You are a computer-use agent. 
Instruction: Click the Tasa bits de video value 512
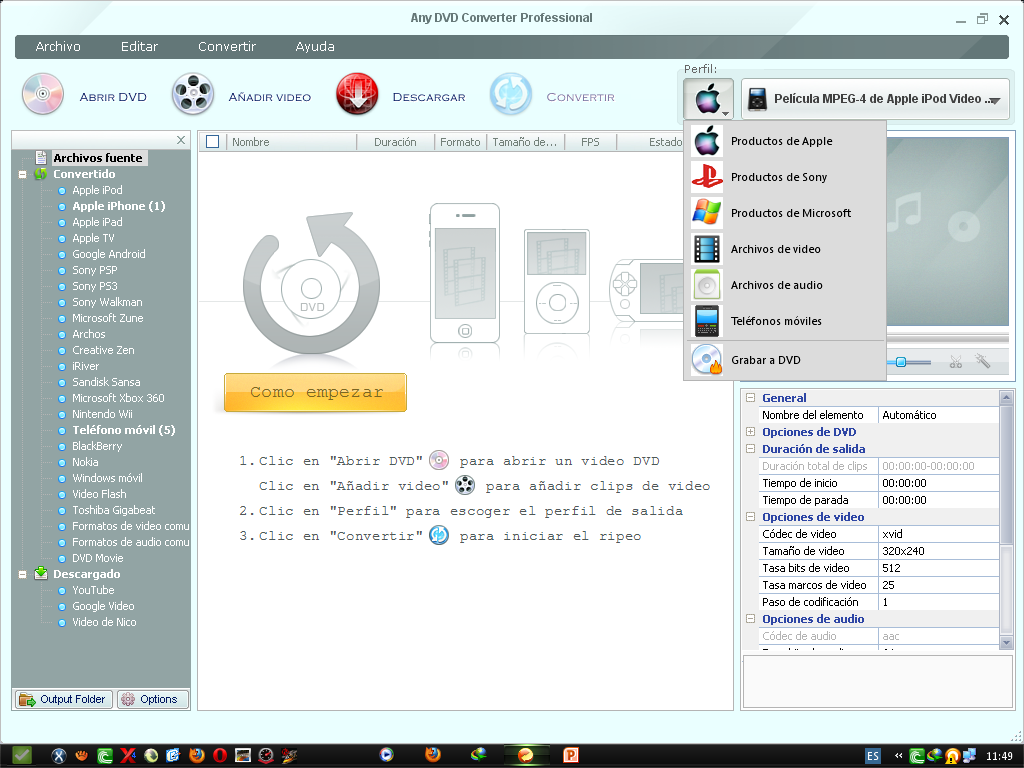(x=938, y=568)
